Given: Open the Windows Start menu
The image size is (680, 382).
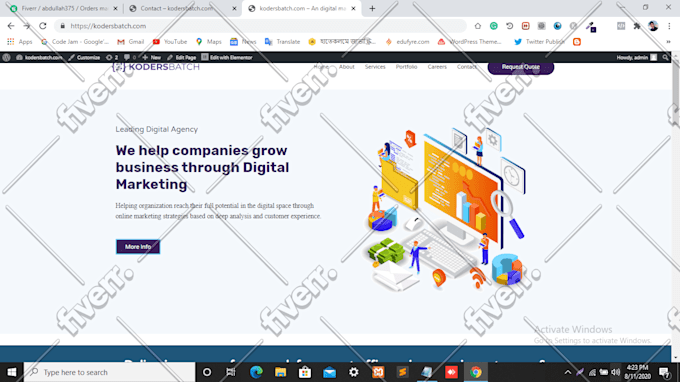Looking at the screenshot, I should tap(12, 372).
